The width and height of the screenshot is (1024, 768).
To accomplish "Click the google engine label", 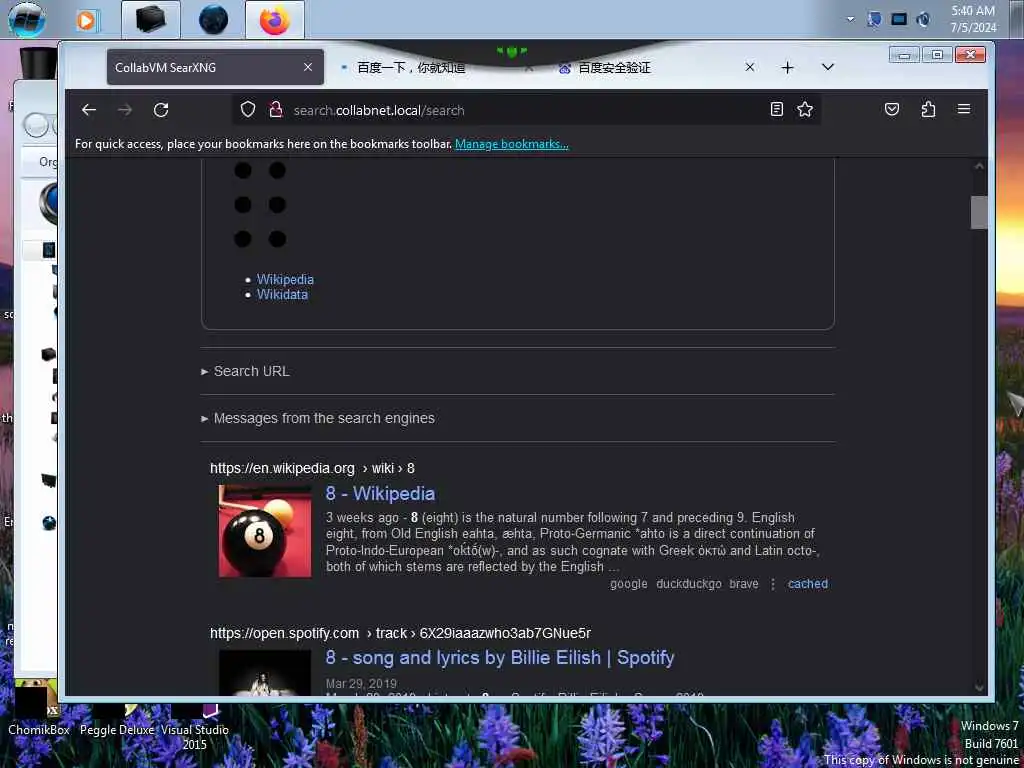I will (x=628, y=584).
